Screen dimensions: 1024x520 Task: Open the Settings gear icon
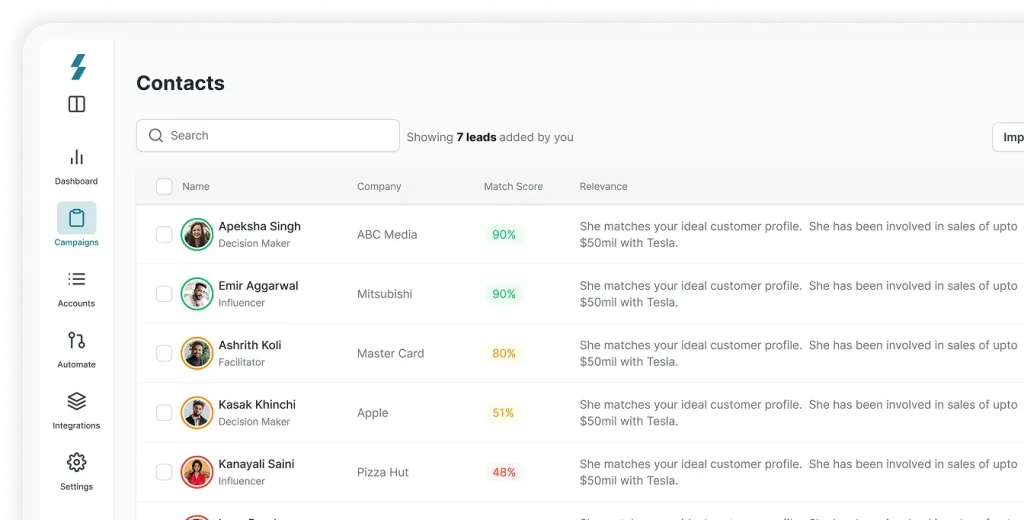pyautogui.click(x=76, y=463)
